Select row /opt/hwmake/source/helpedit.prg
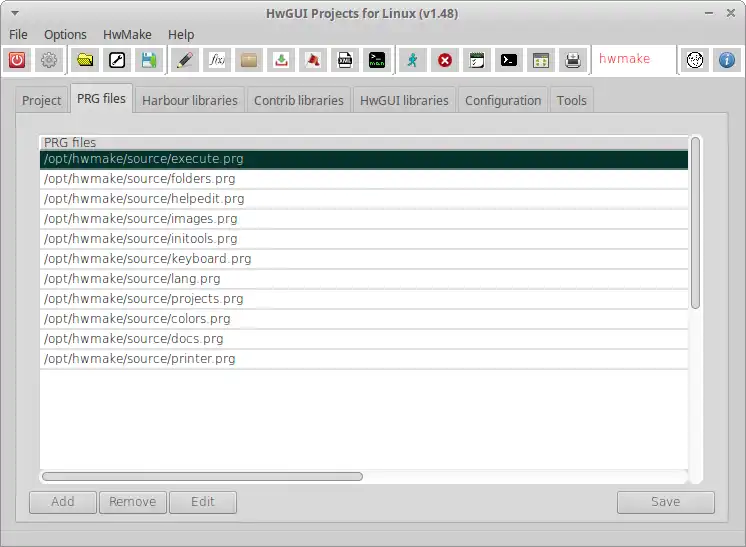Image resolution: width=746 pixels, height=547 pixels. click(x=363, y=199)
